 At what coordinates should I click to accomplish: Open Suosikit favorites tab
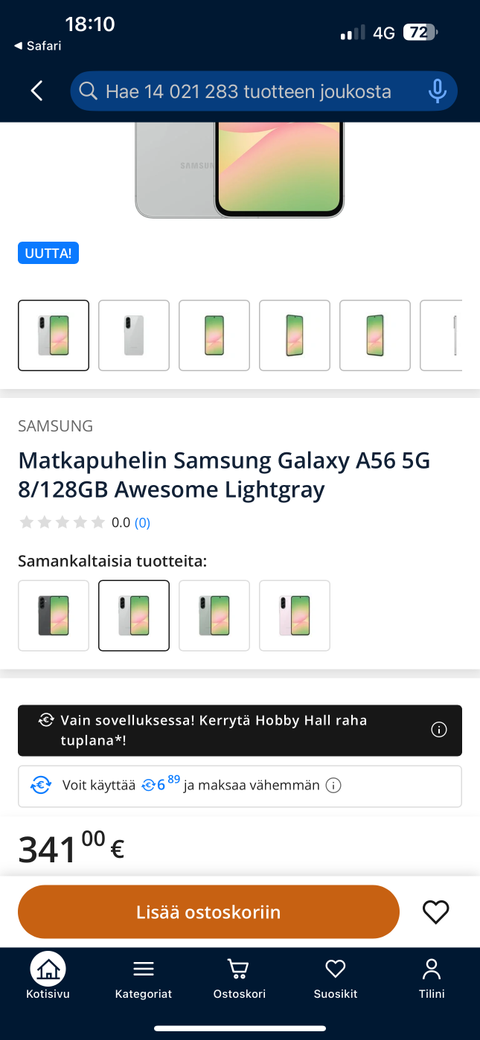335,976
